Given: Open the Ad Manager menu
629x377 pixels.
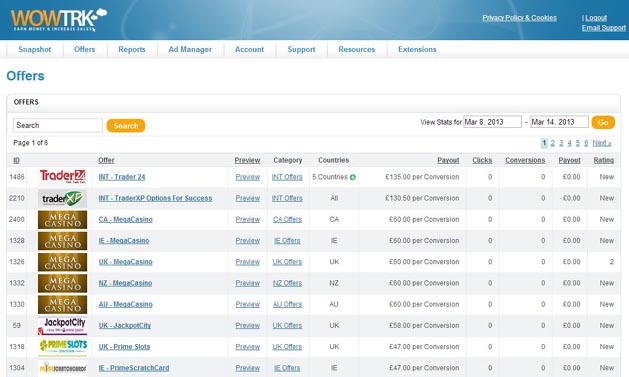Looking at the screenshot, I should (x=190, y=49).
